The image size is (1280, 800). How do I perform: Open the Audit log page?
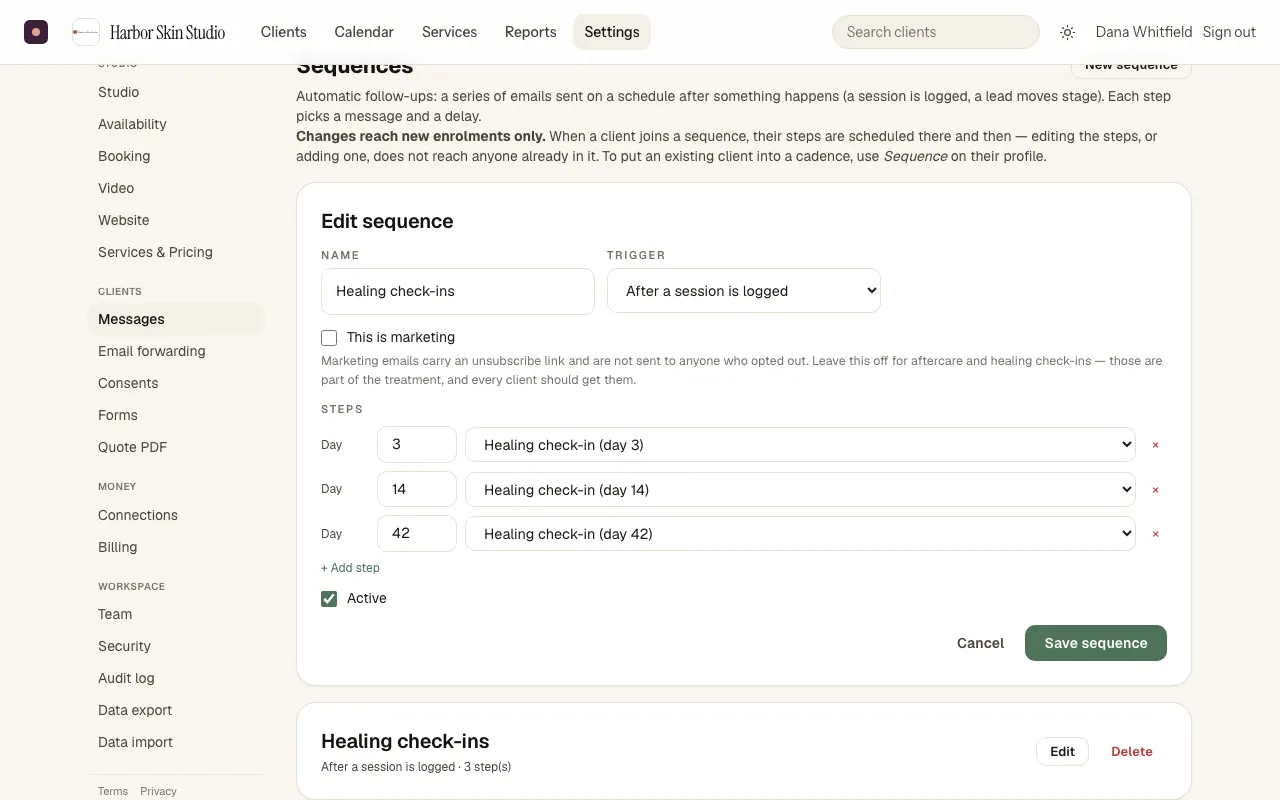tap(176, 678)
